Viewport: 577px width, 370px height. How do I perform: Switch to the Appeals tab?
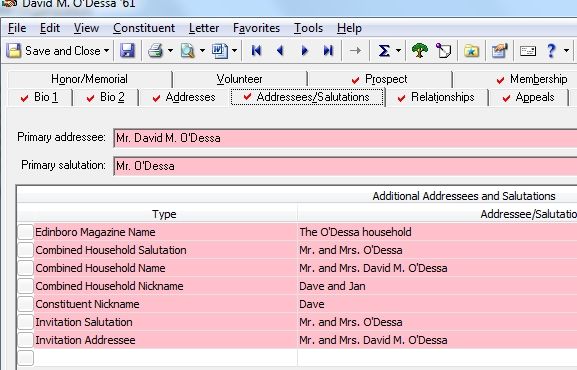pos(529,97)
